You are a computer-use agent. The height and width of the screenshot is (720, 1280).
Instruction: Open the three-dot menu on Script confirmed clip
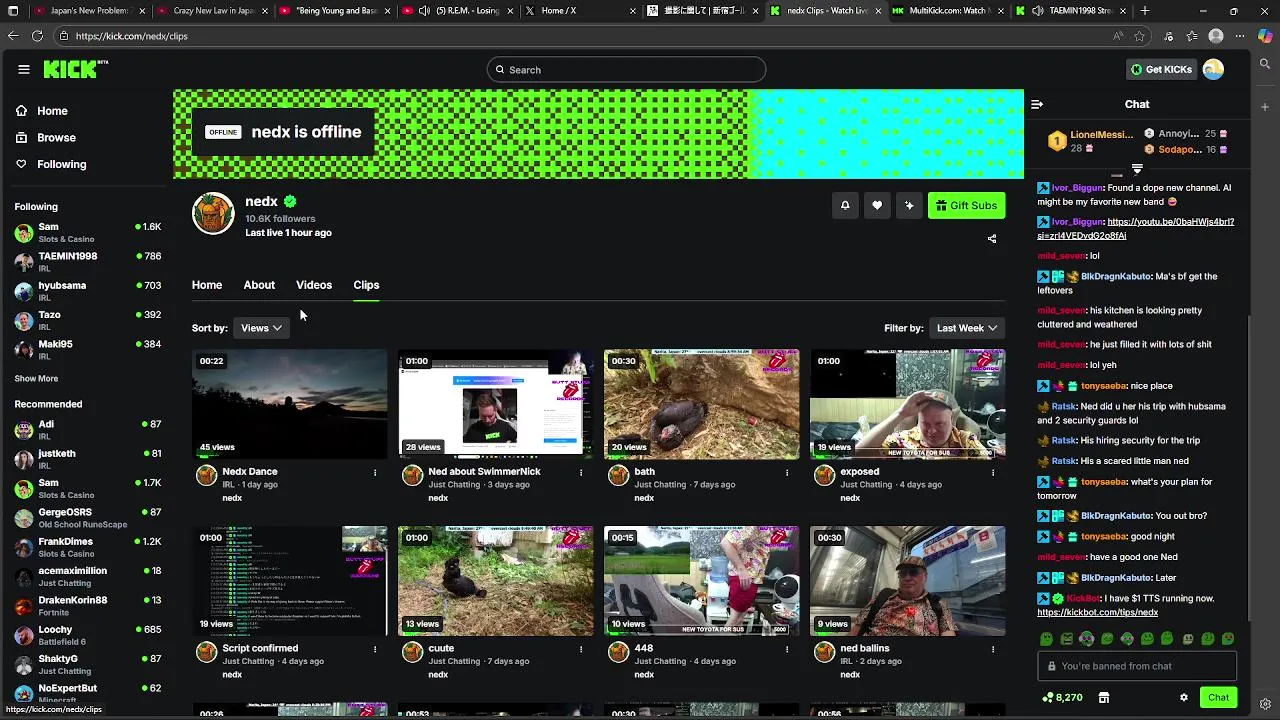point(375,649)
